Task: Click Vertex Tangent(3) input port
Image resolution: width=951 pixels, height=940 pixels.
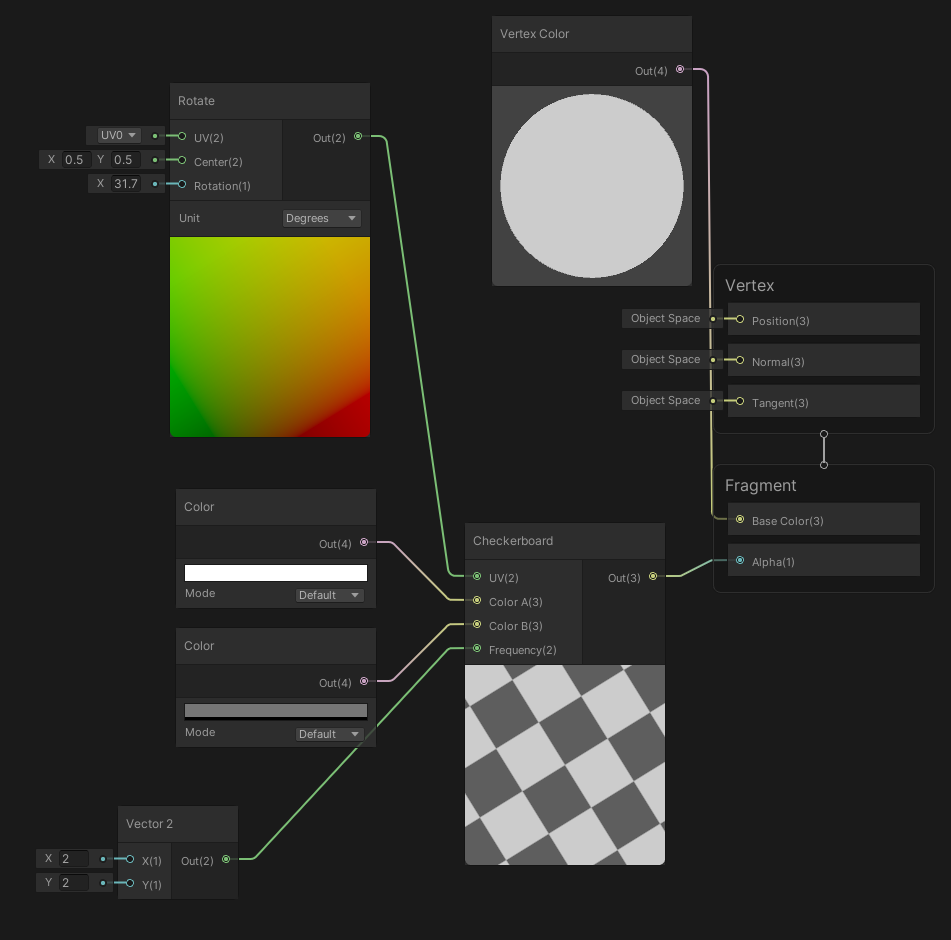Action: [x=740, y=401]
